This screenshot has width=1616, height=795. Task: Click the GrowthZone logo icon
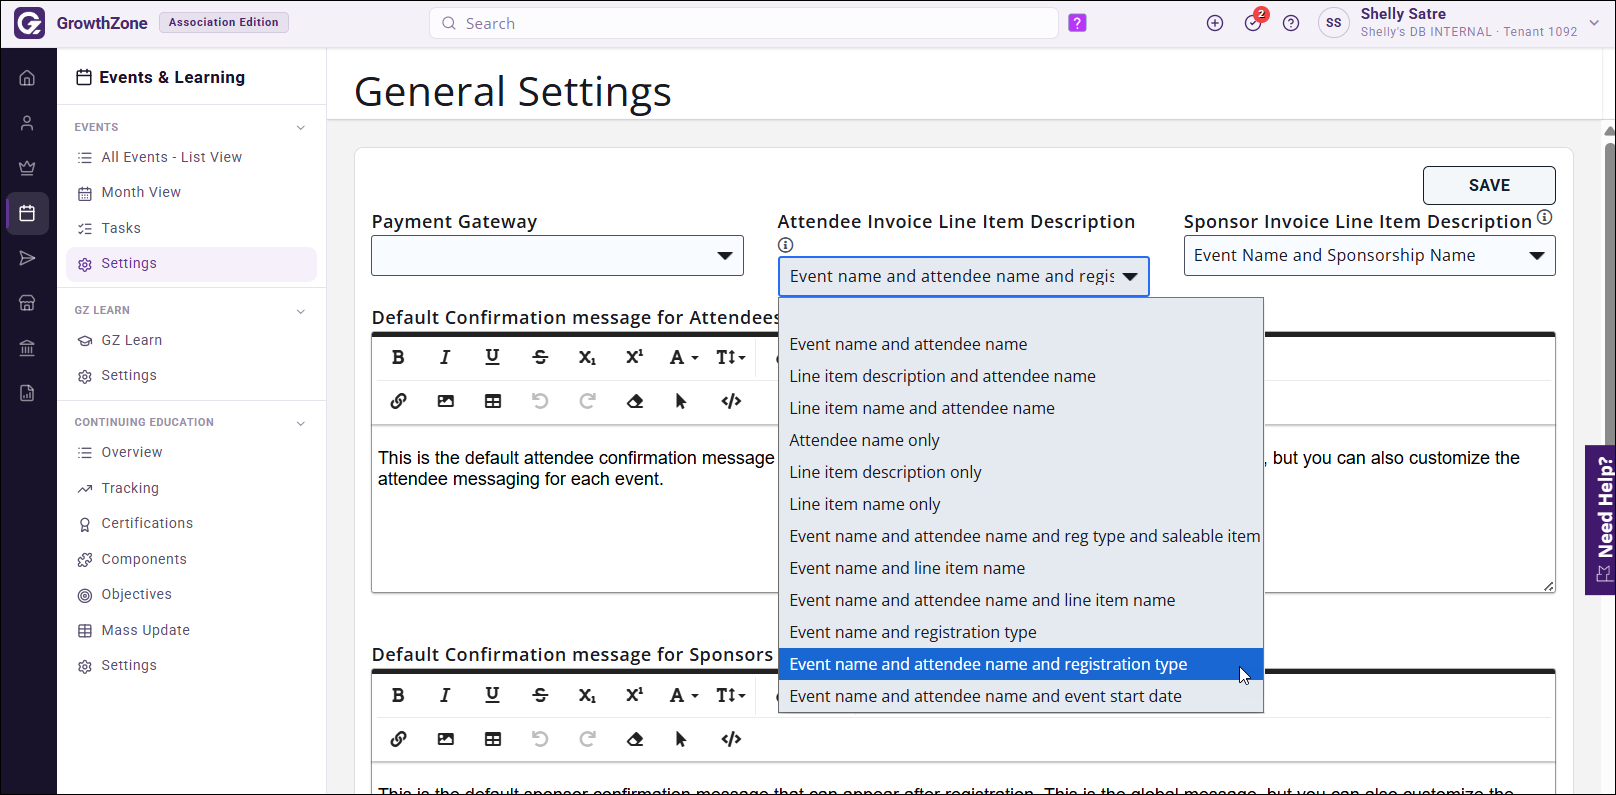pyautogui.click(x=29, y=23)
